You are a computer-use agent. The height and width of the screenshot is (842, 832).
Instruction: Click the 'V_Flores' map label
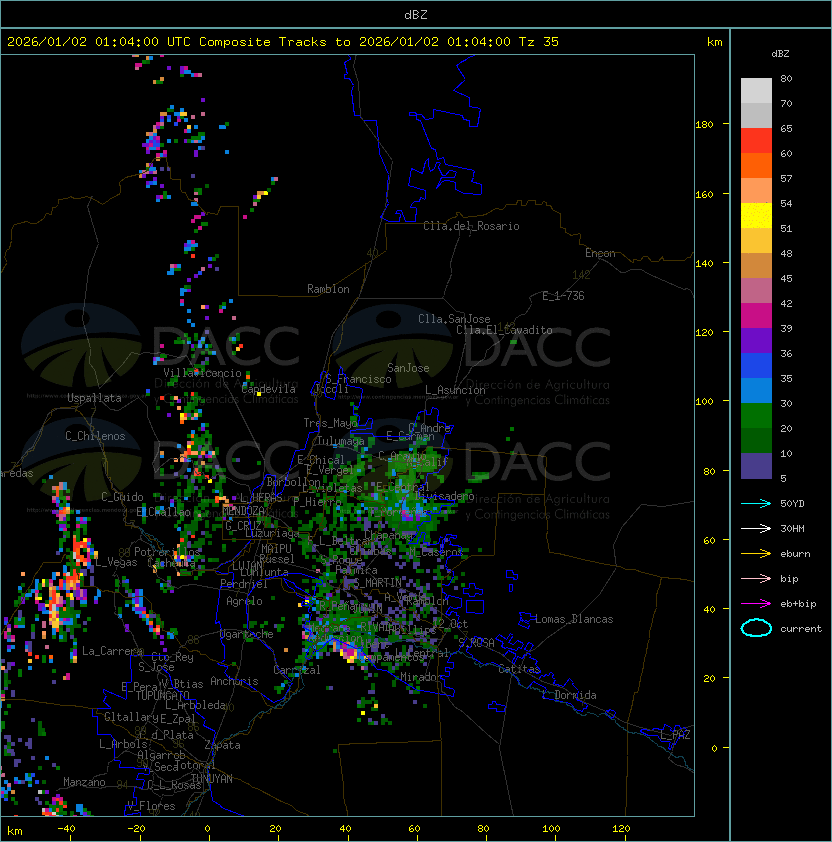click(x=151, y=806)
